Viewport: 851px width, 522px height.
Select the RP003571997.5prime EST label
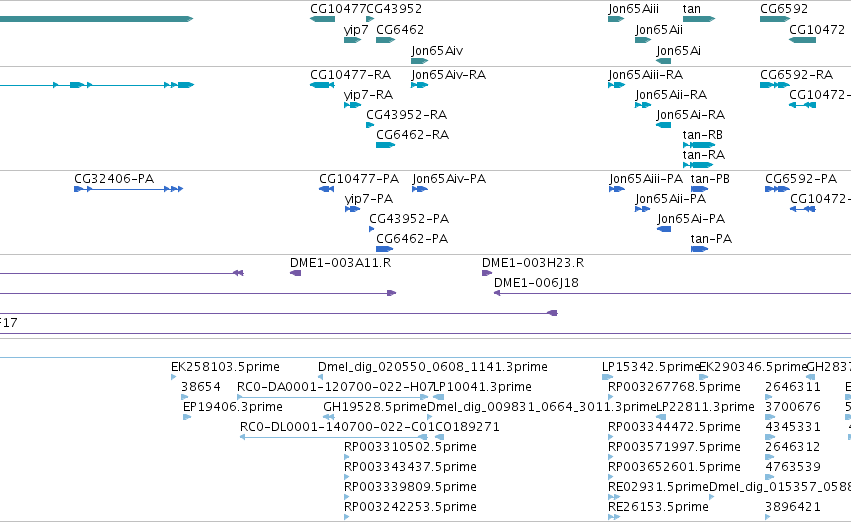674,447
